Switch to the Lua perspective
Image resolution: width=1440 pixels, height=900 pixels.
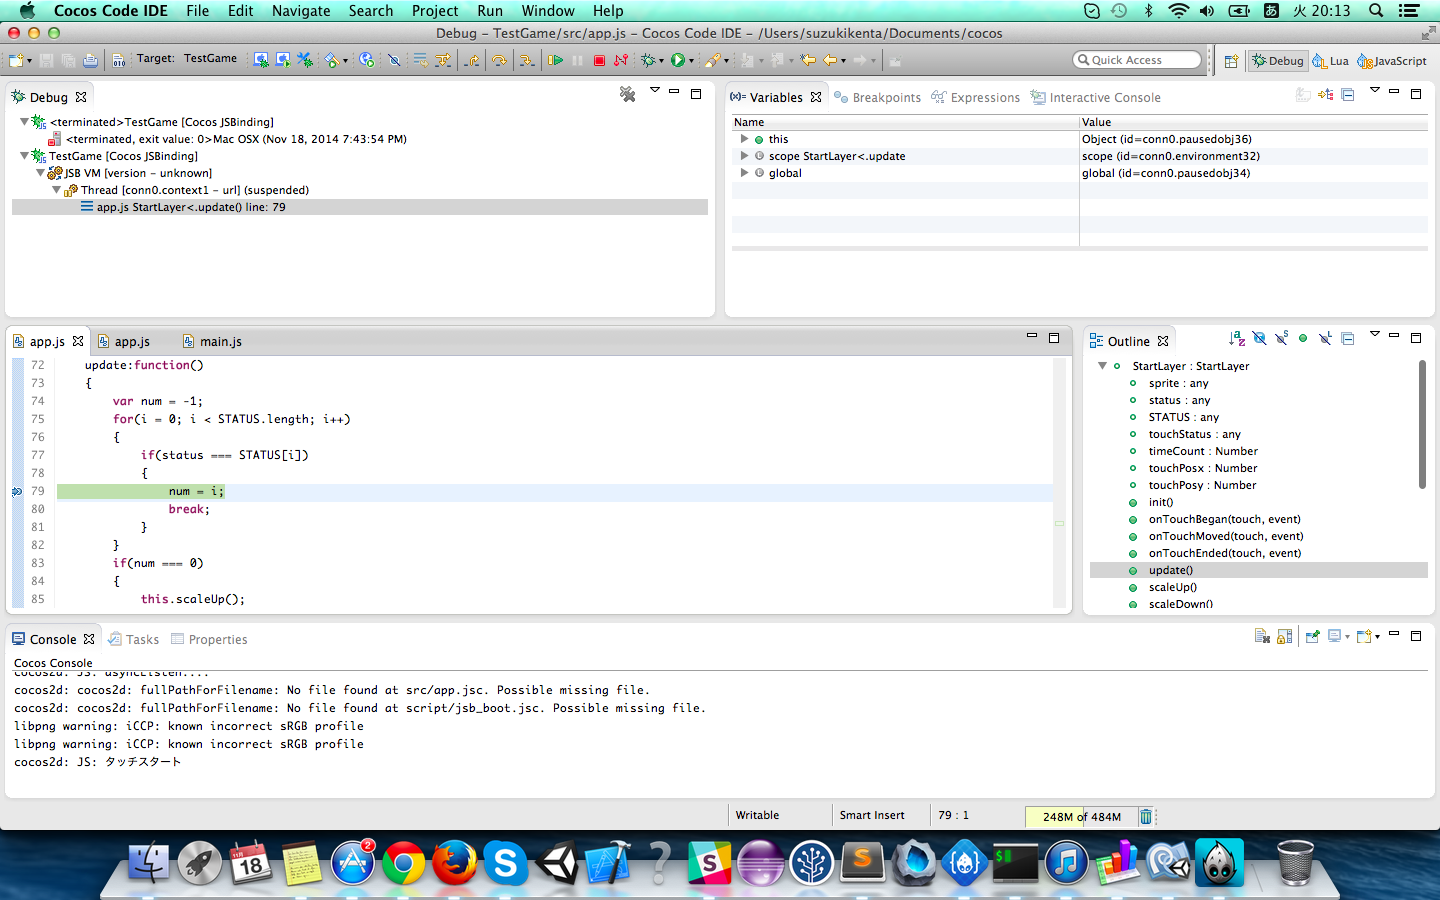click(x=1331, y=61)
